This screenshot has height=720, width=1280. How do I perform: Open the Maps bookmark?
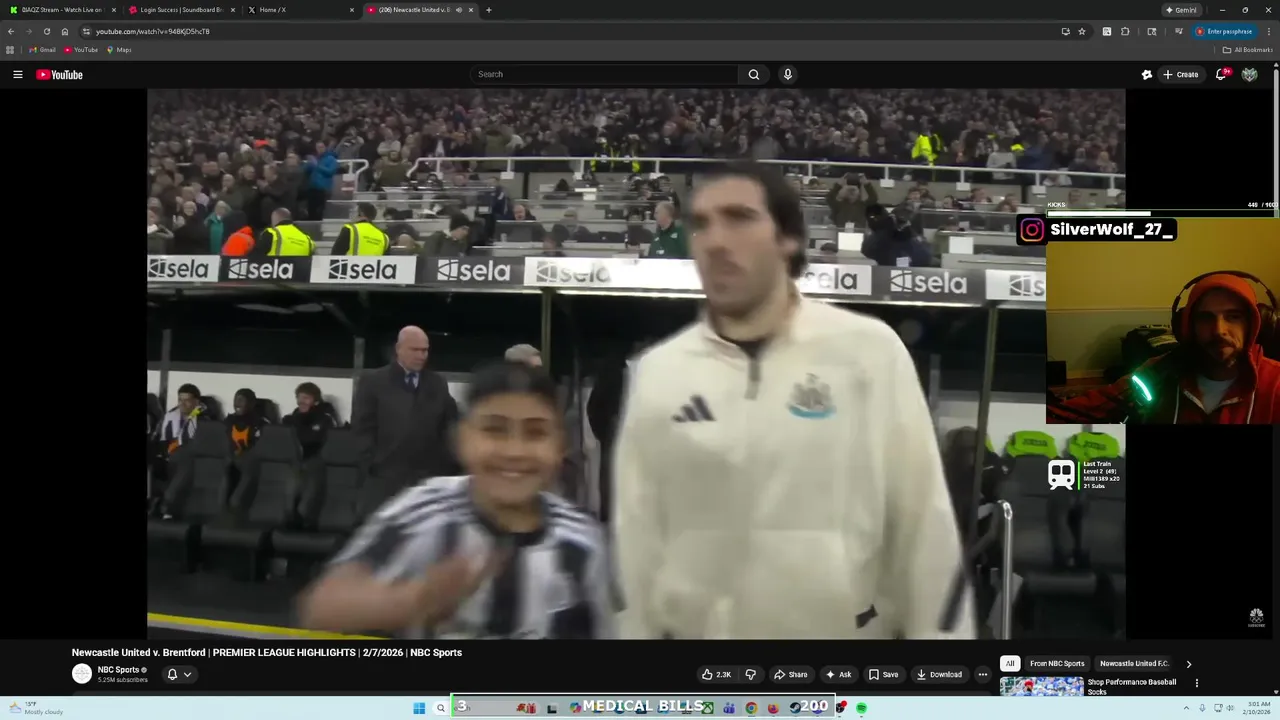tap(118, 50)
